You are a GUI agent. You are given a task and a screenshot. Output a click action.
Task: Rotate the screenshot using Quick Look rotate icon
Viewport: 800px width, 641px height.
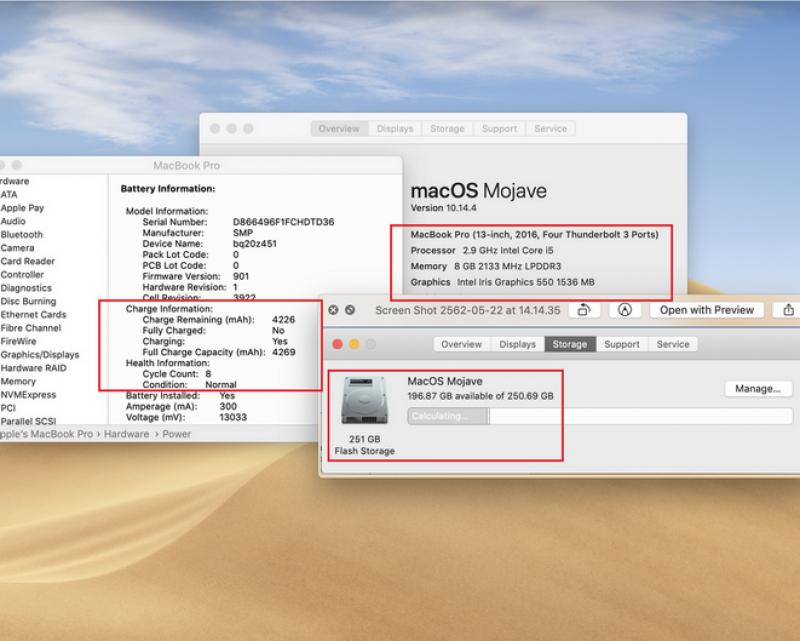point(583,310)
